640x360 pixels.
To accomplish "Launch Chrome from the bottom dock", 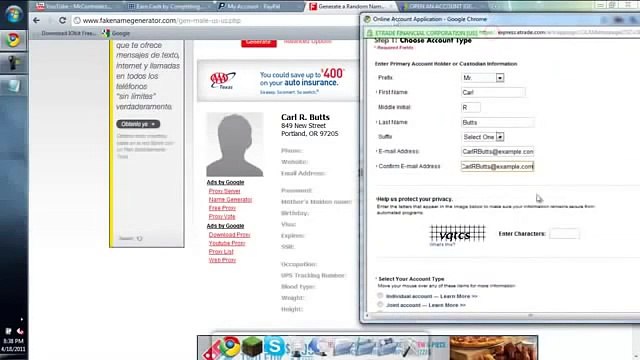I will tap(230, 347).
